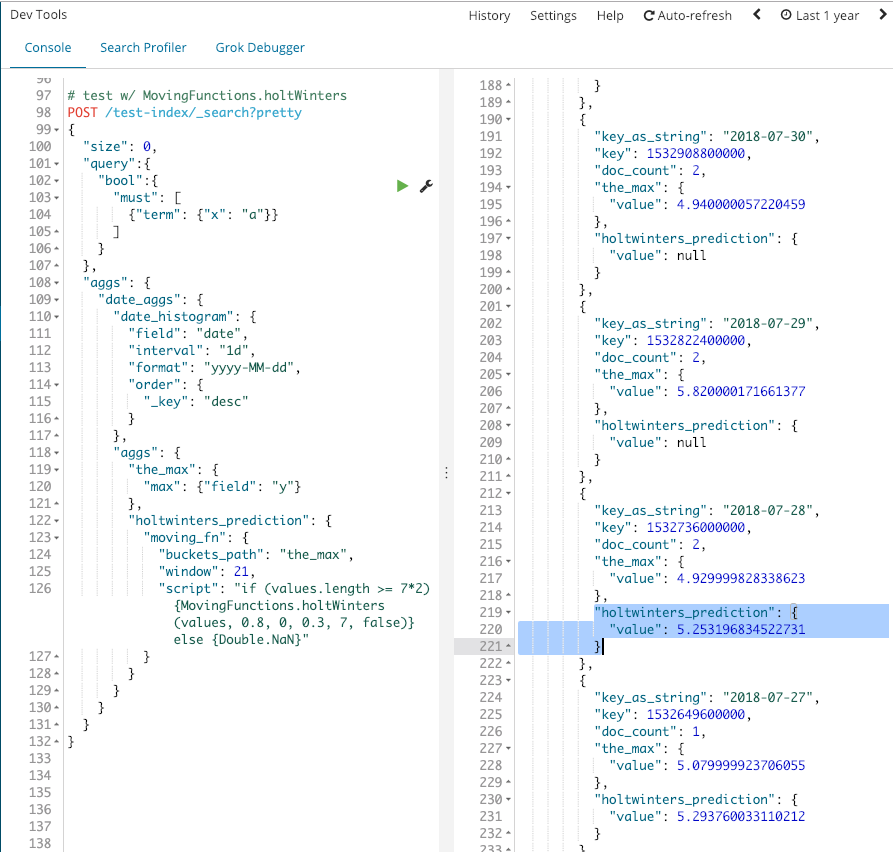Open the Last 1 year time picker
This screenshot has height=852, width=893.
coord(819,16)
